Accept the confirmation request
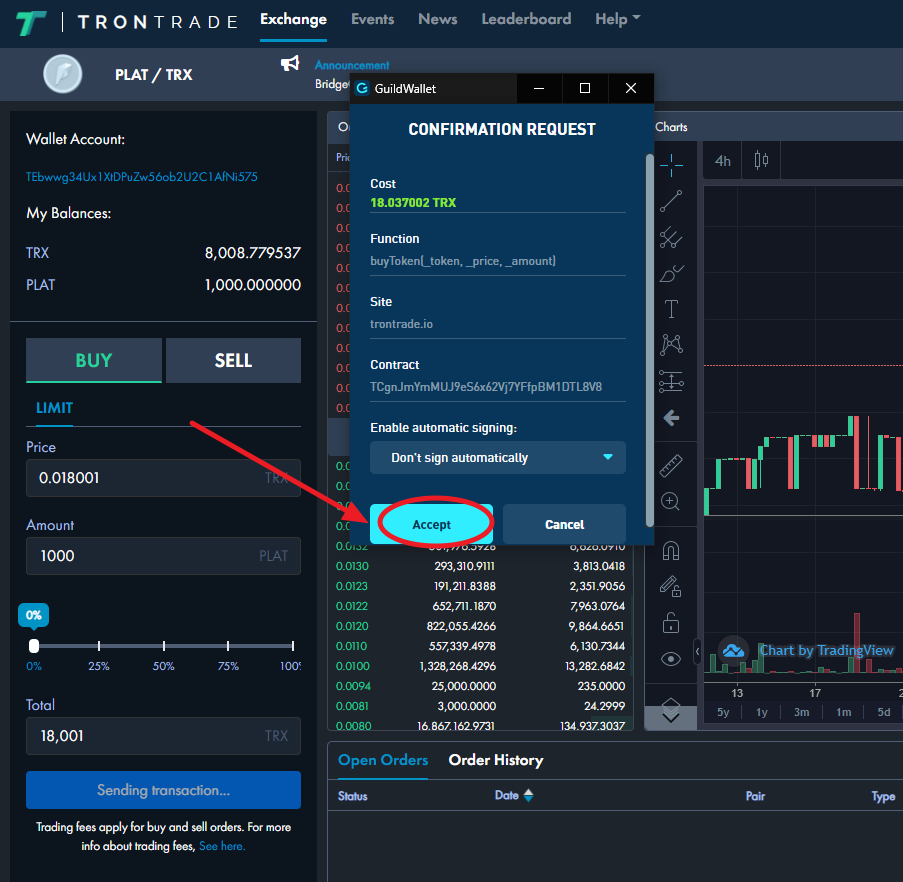Viewport: 903px width, 882px height. 431,524
